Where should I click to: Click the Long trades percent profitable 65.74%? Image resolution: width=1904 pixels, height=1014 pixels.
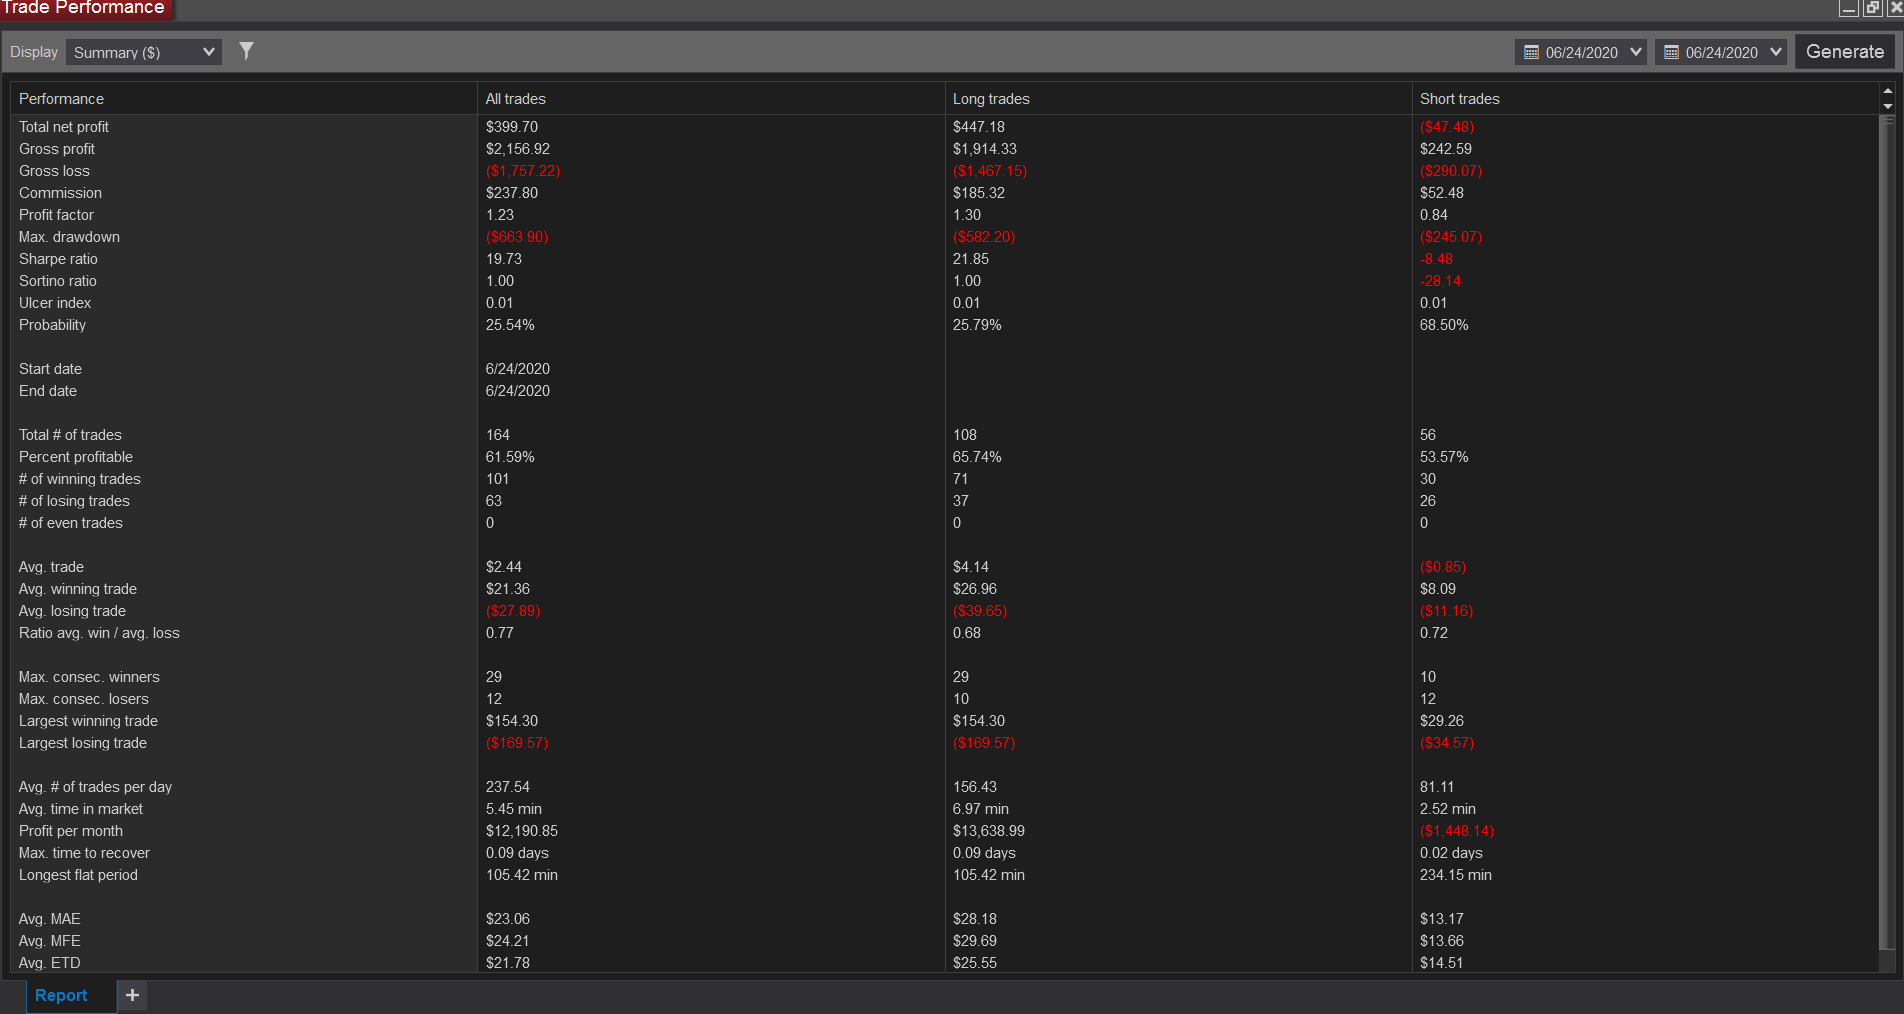(977, 457)
